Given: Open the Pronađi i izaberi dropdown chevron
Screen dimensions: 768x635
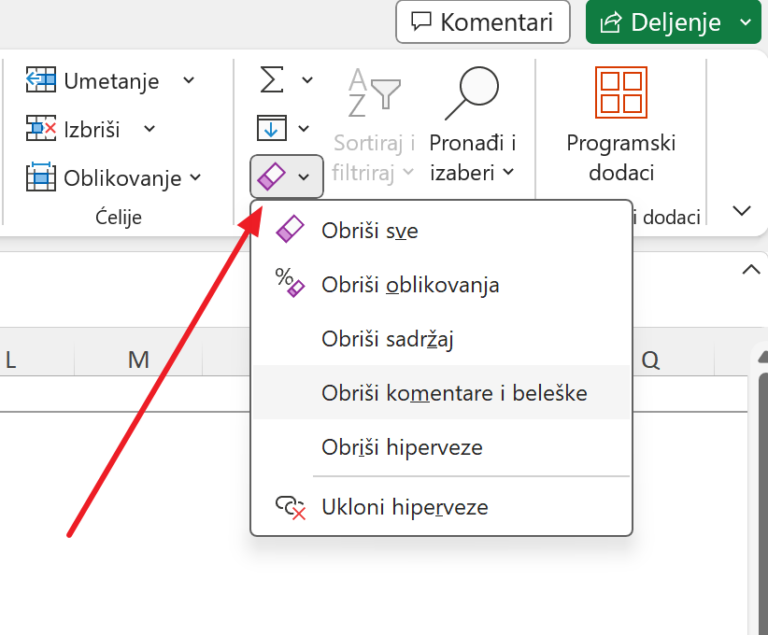Looking at the screenshot, I should pyautogui.click(x=508, y=172).
